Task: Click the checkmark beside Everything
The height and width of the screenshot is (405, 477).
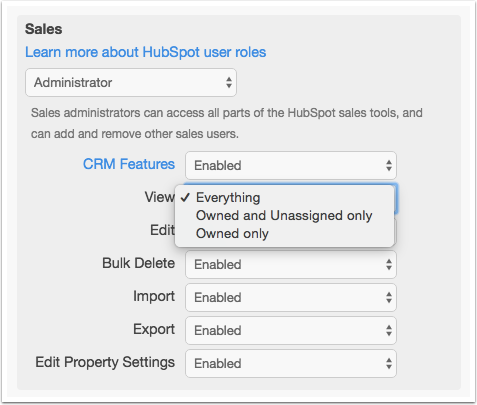Action: 185,198
